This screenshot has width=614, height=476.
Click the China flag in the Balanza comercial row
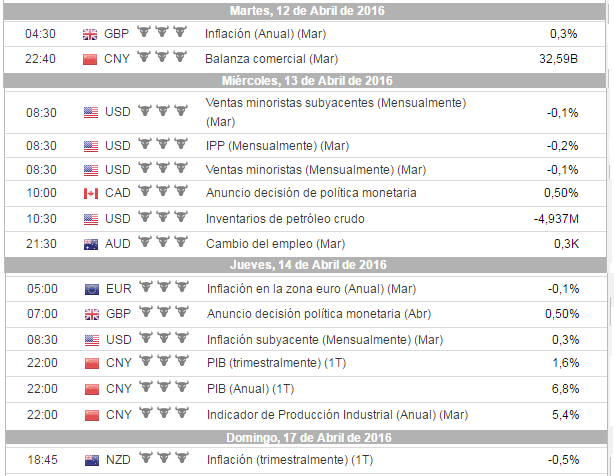[90, 60]
